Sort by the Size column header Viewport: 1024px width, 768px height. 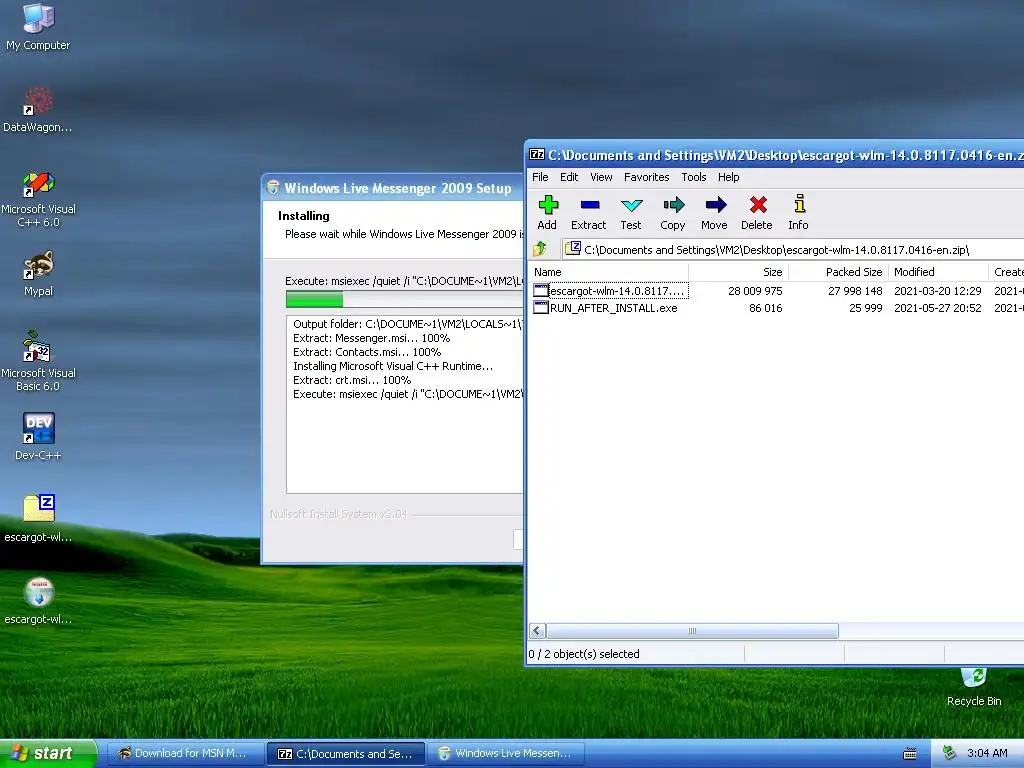[x=738, y=272]
